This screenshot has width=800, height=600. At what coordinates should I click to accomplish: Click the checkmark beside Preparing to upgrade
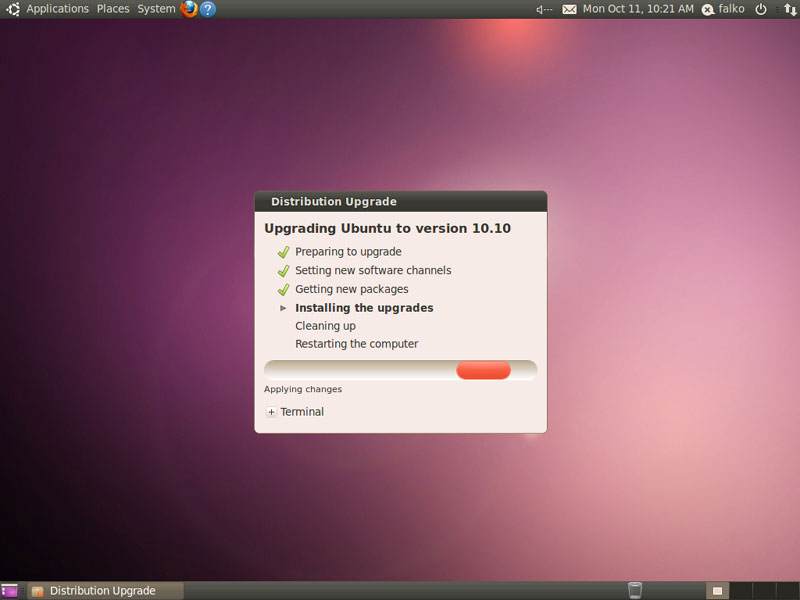(x=283, y=252)
